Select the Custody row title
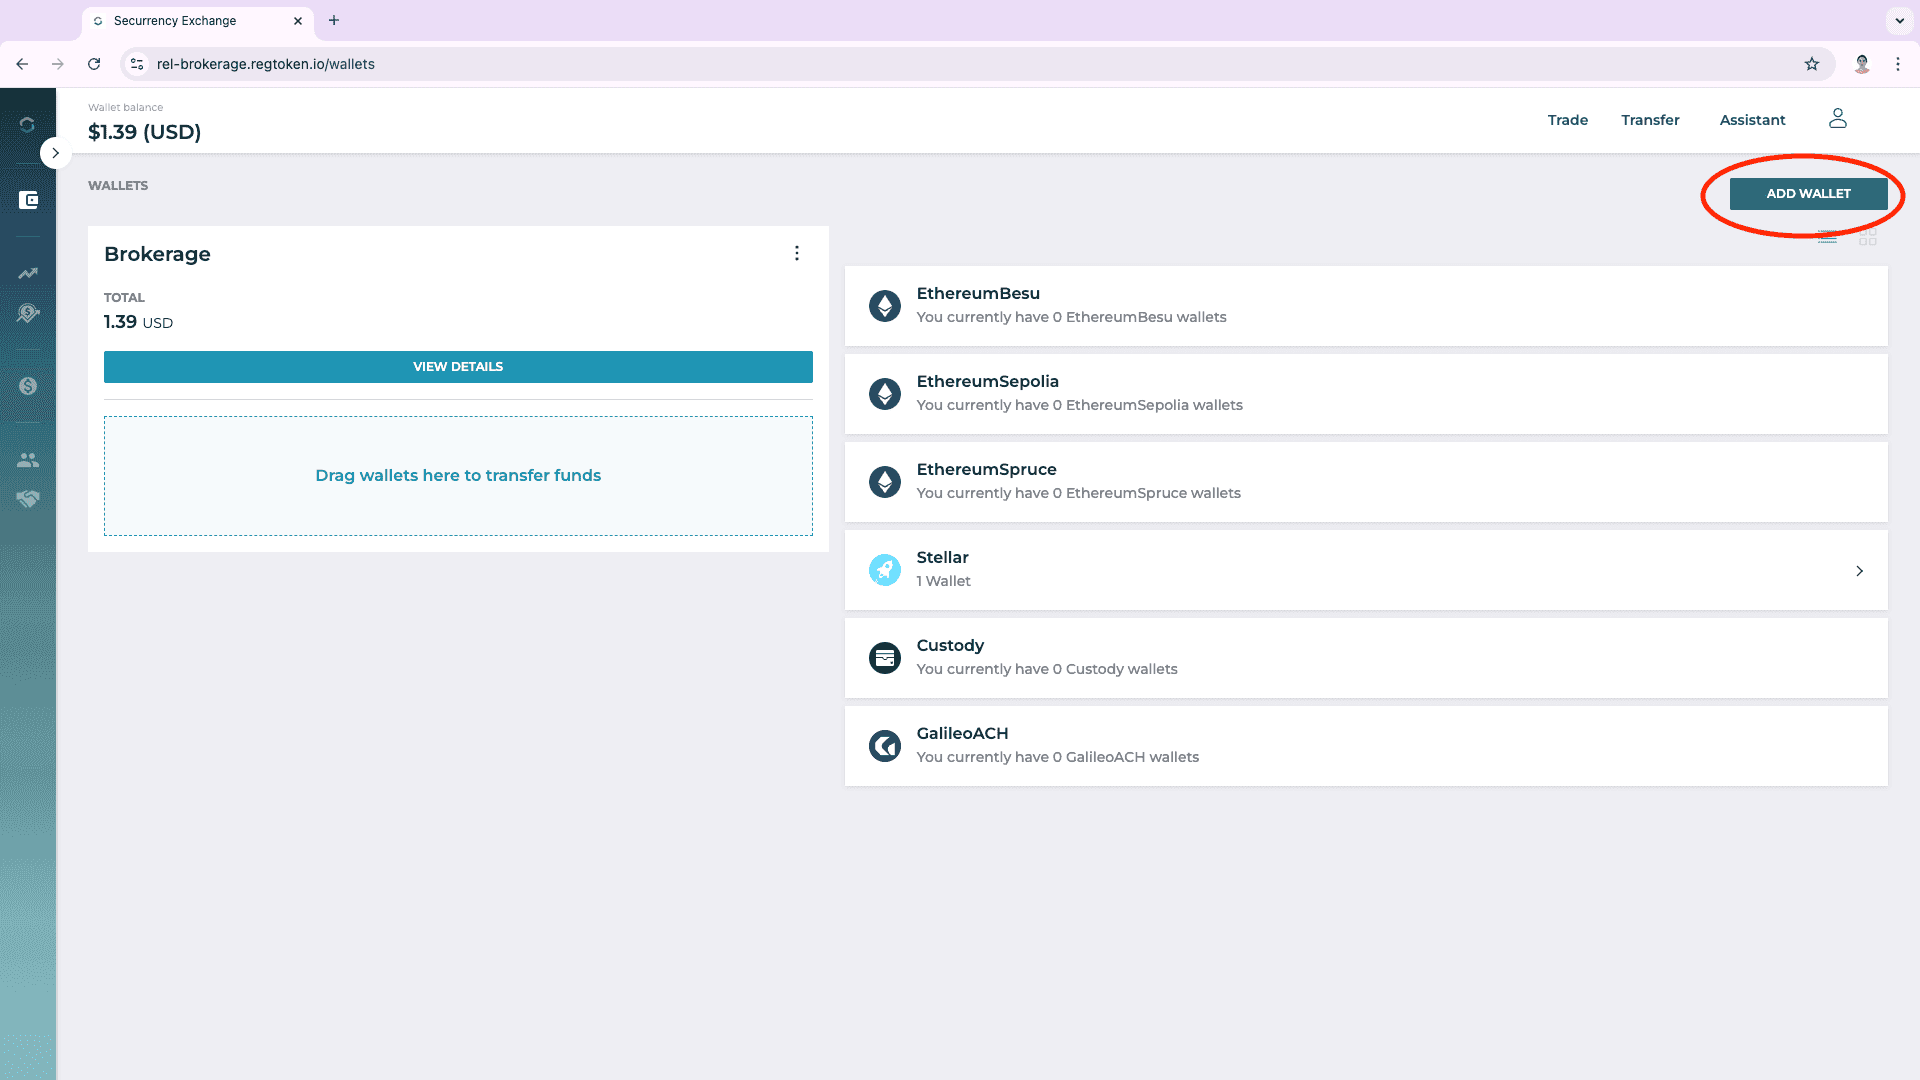Viewport: 1920px width, 1080px height. coord(950,646)
